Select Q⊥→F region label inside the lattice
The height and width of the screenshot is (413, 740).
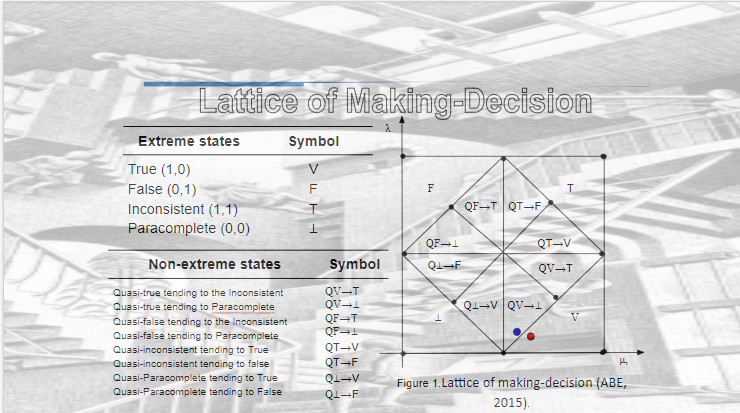(x=444, y=266)
